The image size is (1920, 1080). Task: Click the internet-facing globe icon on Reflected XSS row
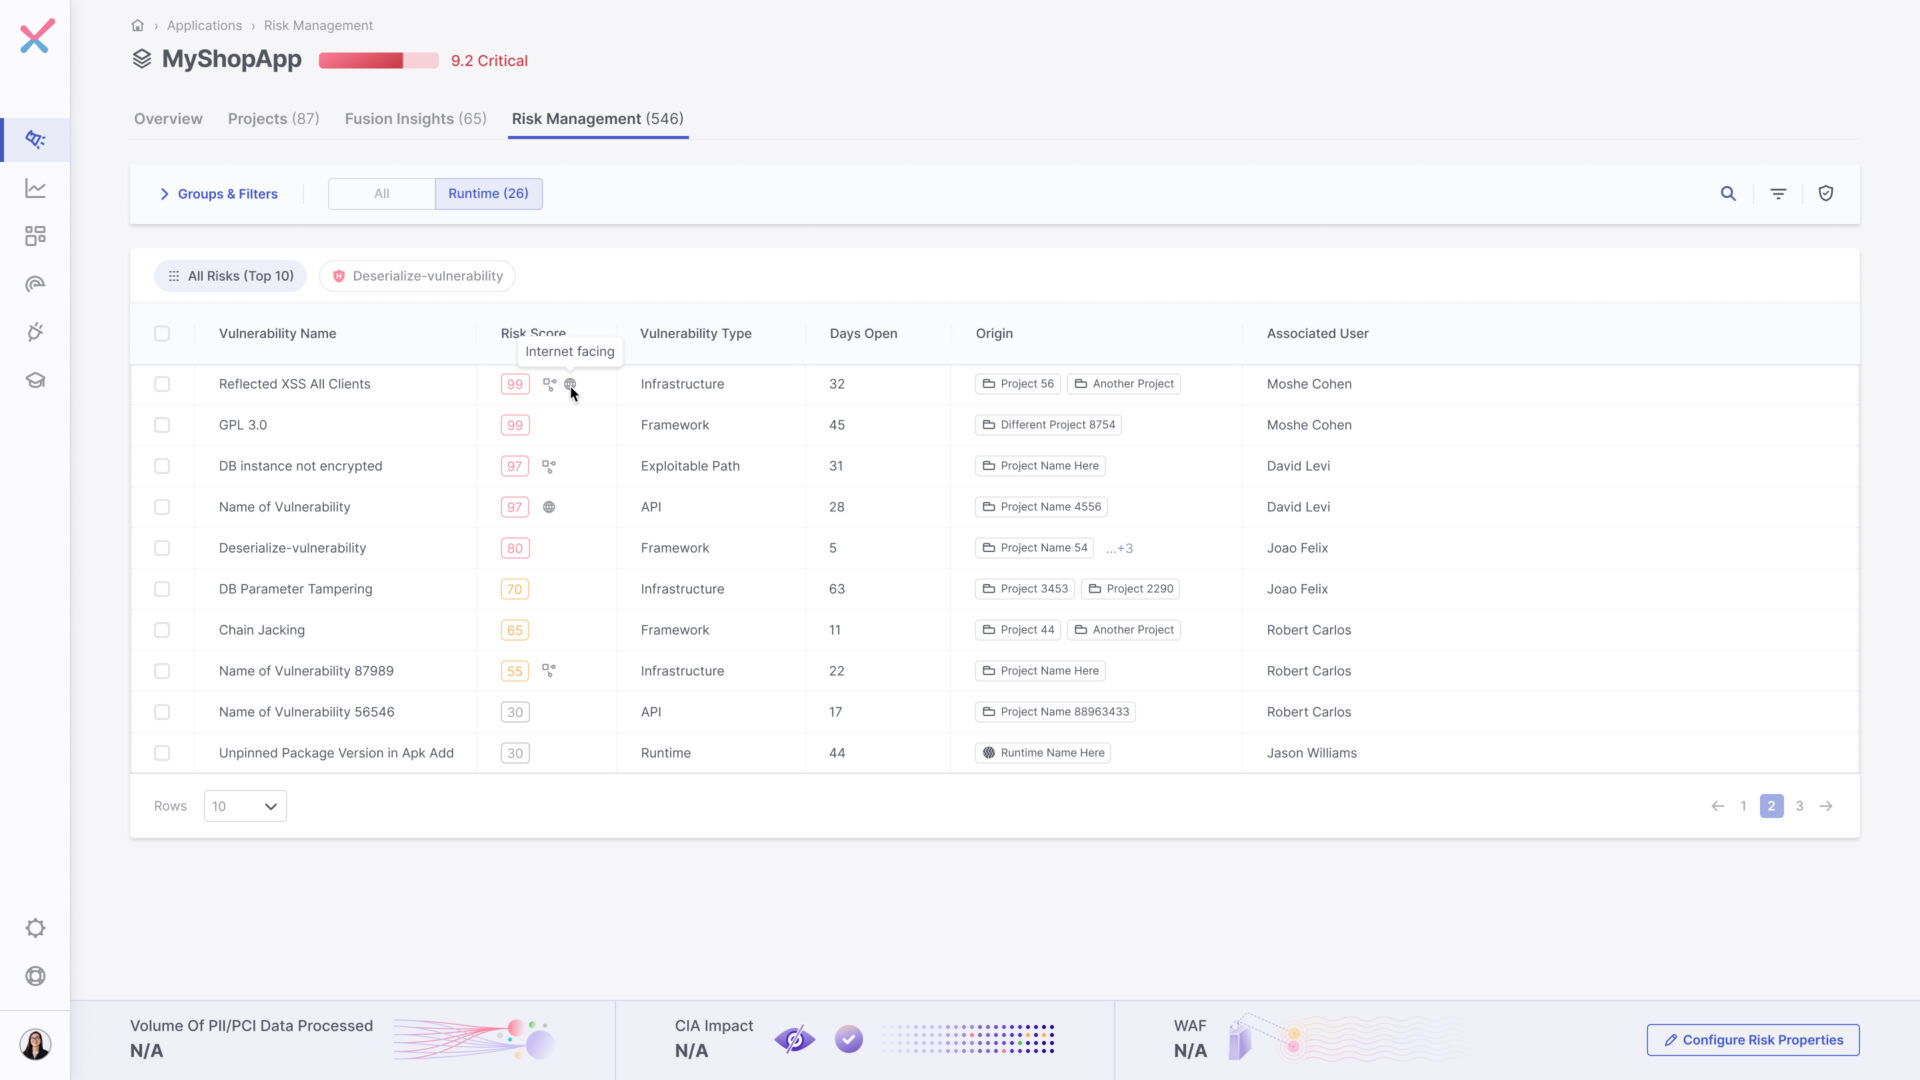(x=570, y=384)
